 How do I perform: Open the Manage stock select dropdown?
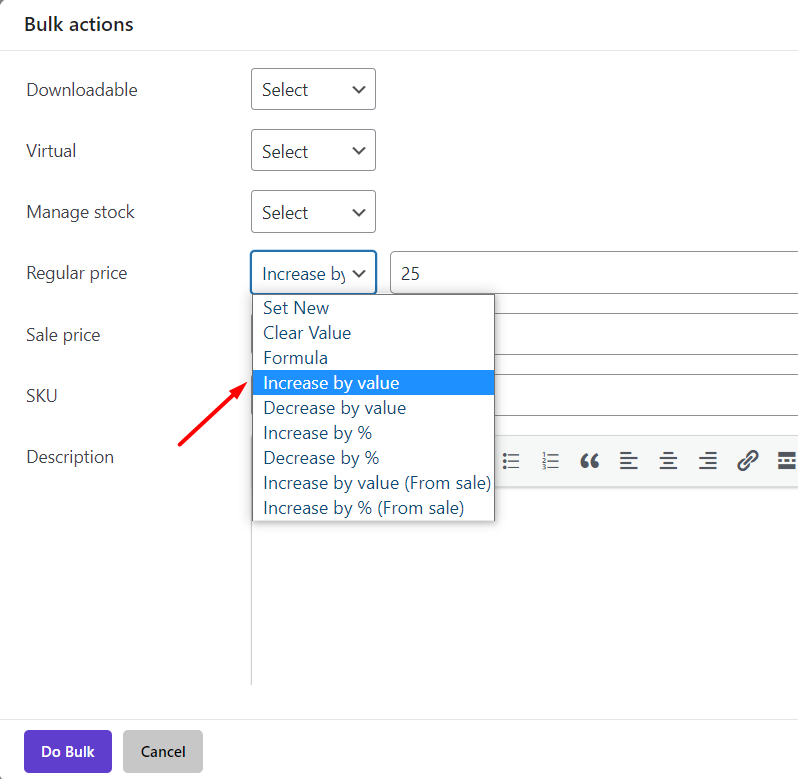[314, 212]
